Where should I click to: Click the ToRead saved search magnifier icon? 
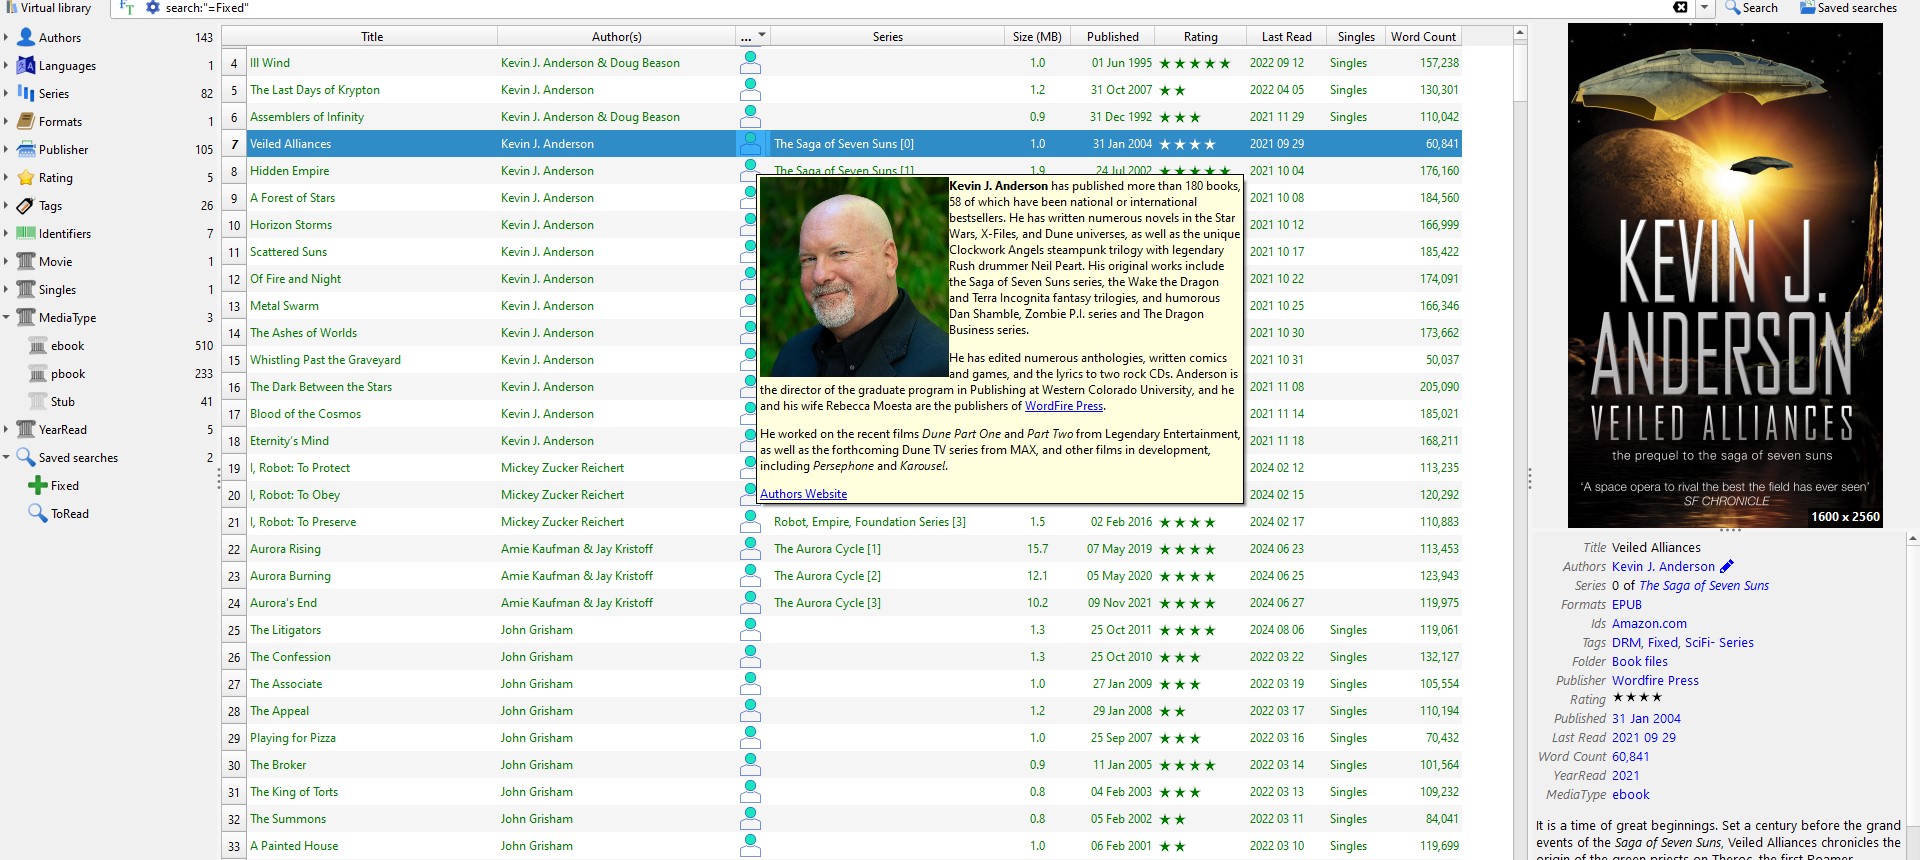click(x=38, y=514)
